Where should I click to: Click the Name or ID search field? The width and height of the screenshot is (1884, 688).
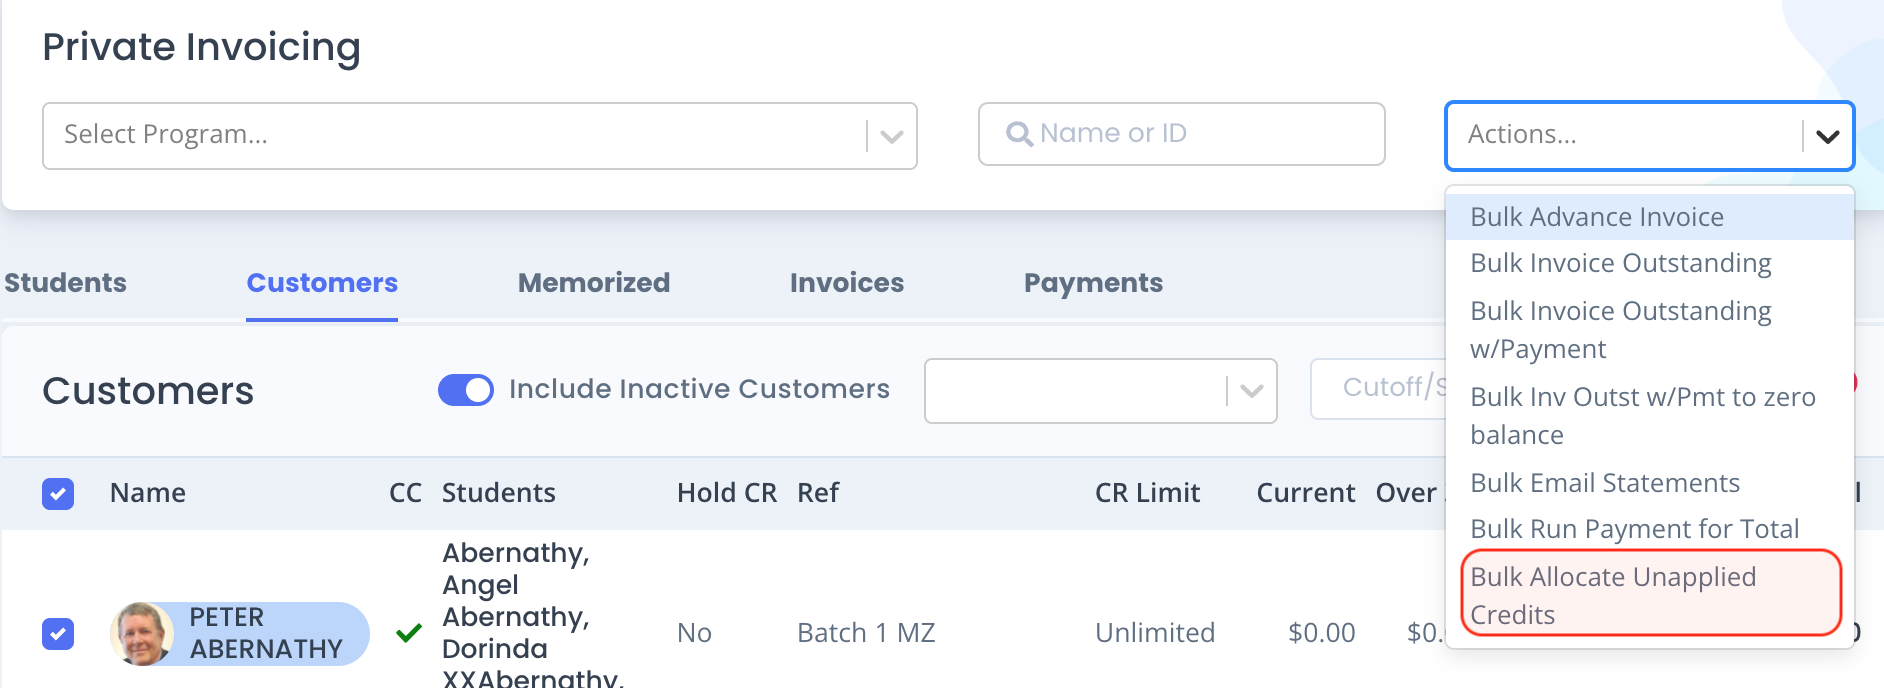click(1181, 134)
